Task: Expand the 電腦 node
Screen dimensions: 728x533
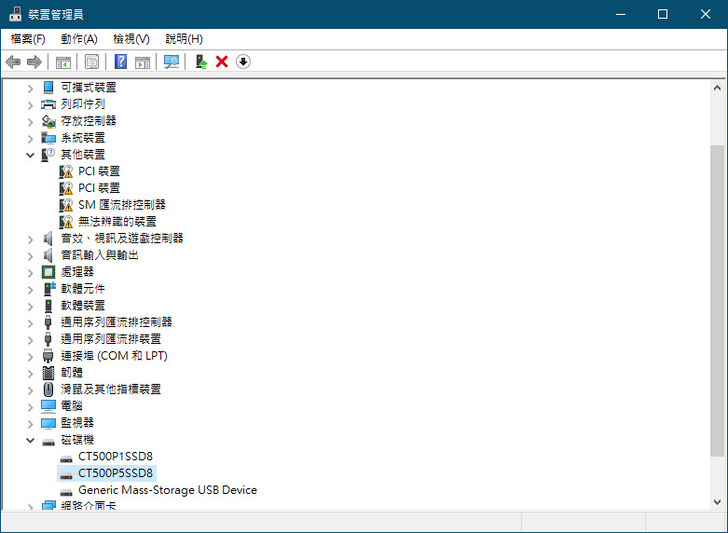Action: 30,407
